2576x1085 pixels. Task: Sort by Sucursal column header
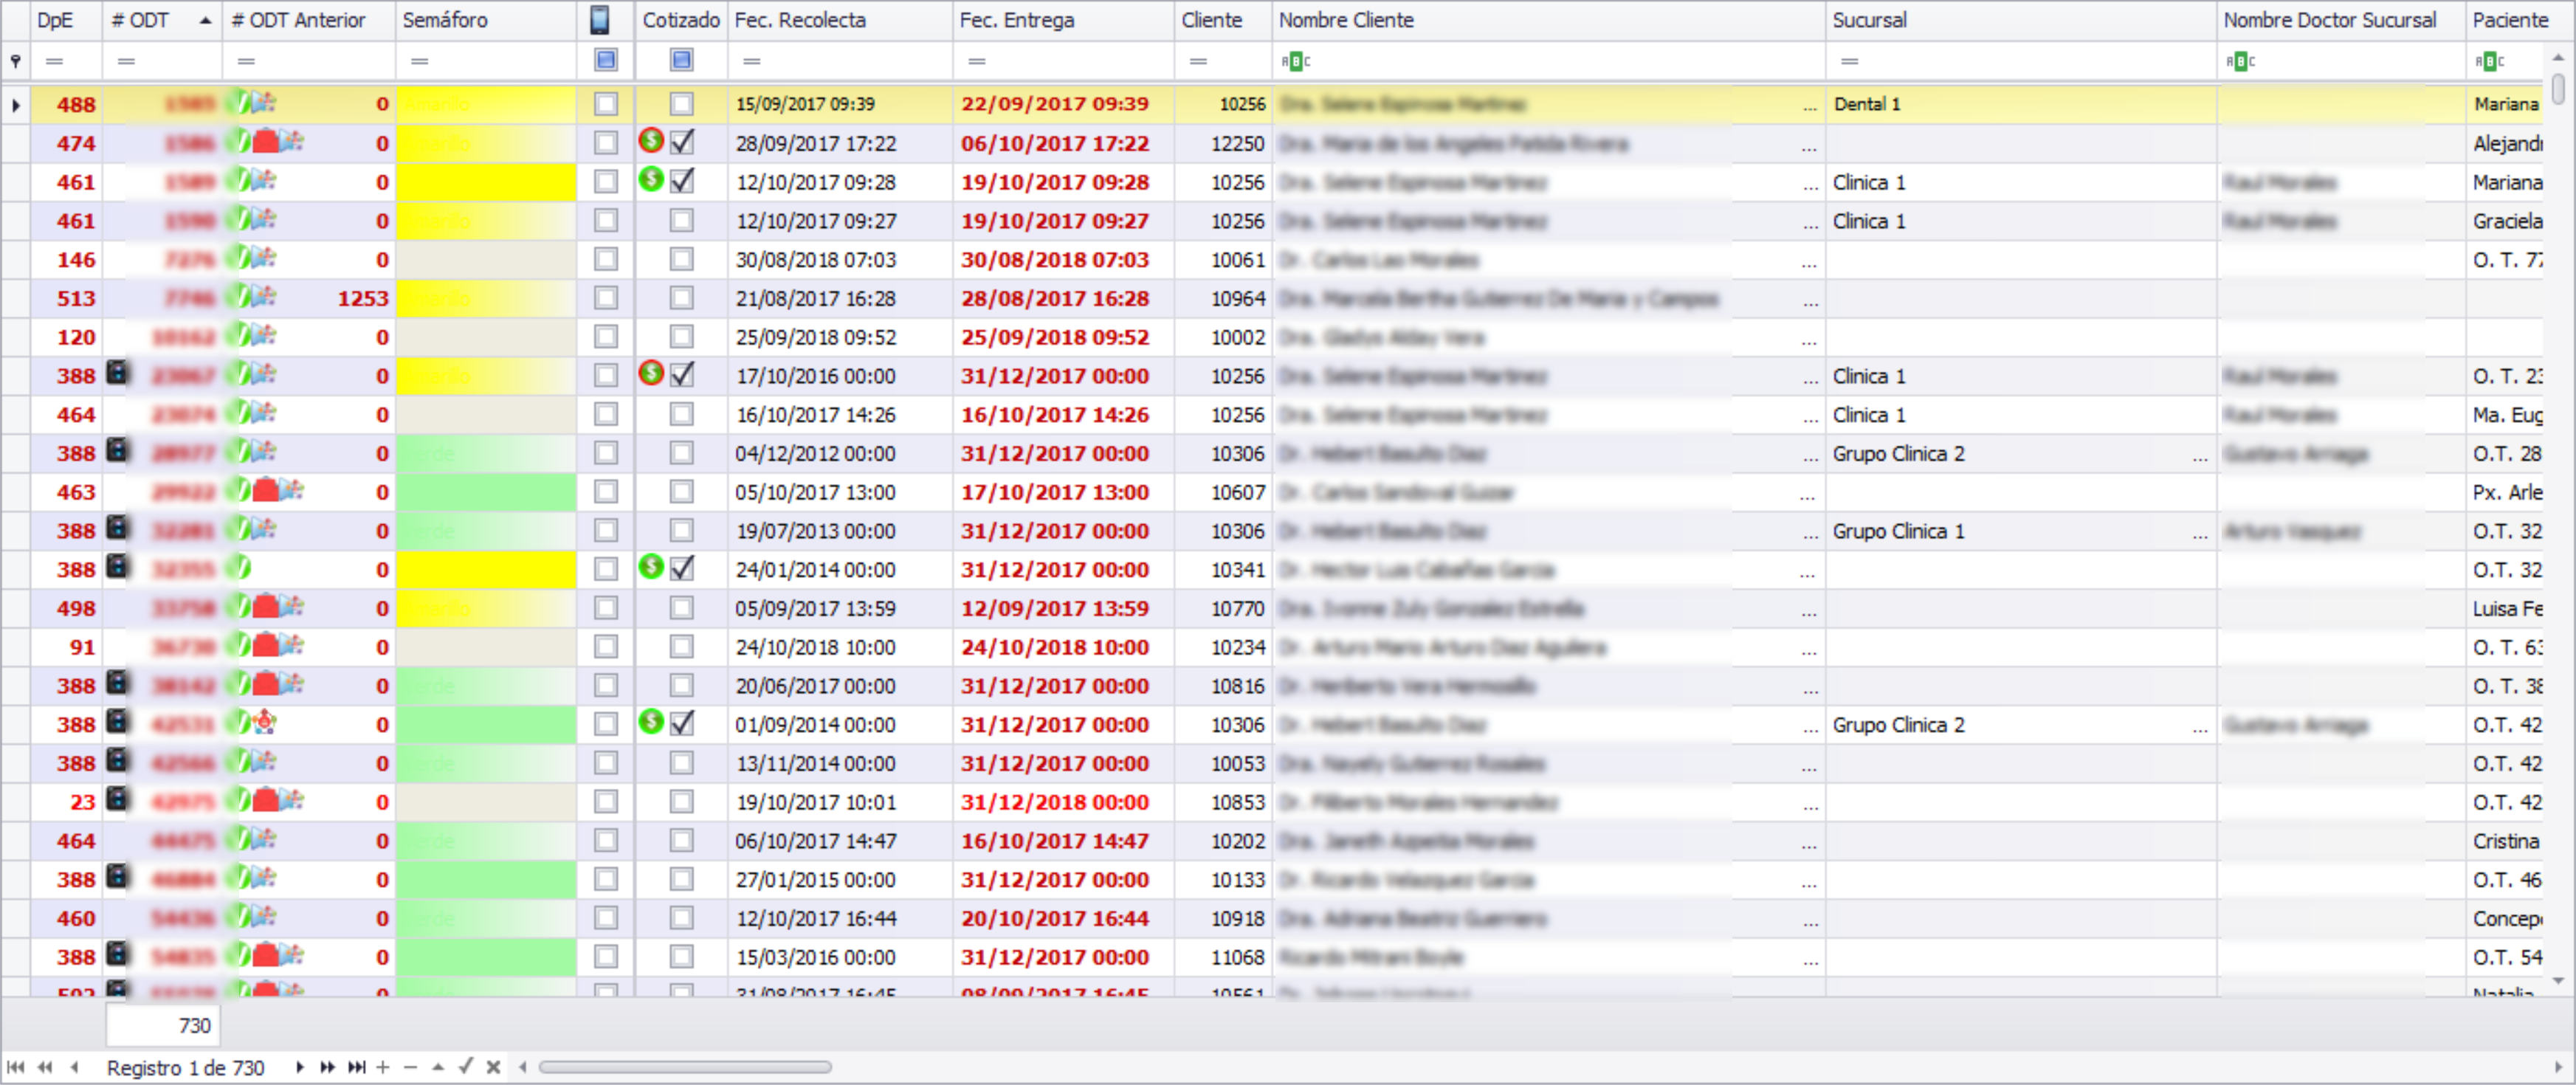click(2020, 20)
